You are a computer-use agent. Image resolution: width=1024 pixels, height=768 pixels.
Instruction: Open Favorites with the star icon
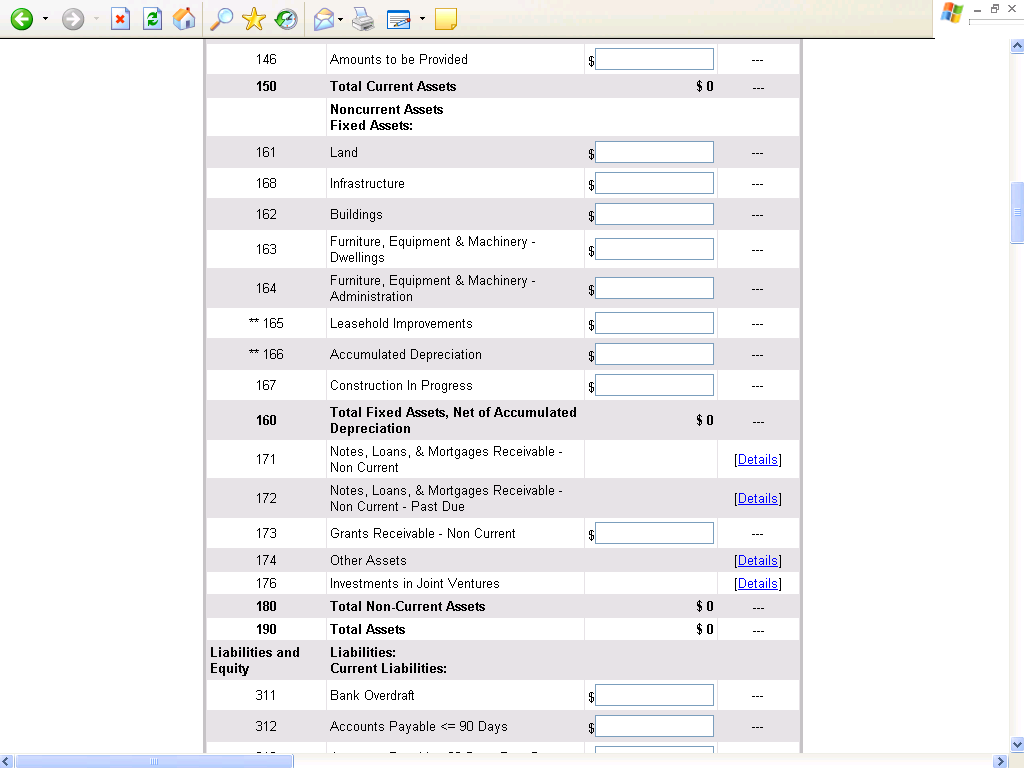[254, 19]
